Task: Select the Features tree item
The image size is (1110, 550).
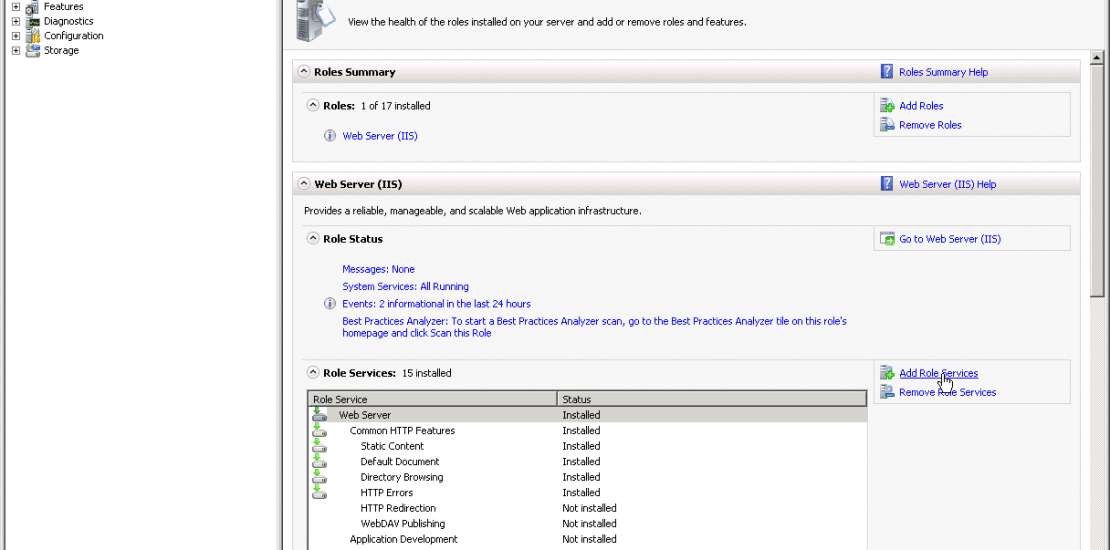Action: coord(64,7)
